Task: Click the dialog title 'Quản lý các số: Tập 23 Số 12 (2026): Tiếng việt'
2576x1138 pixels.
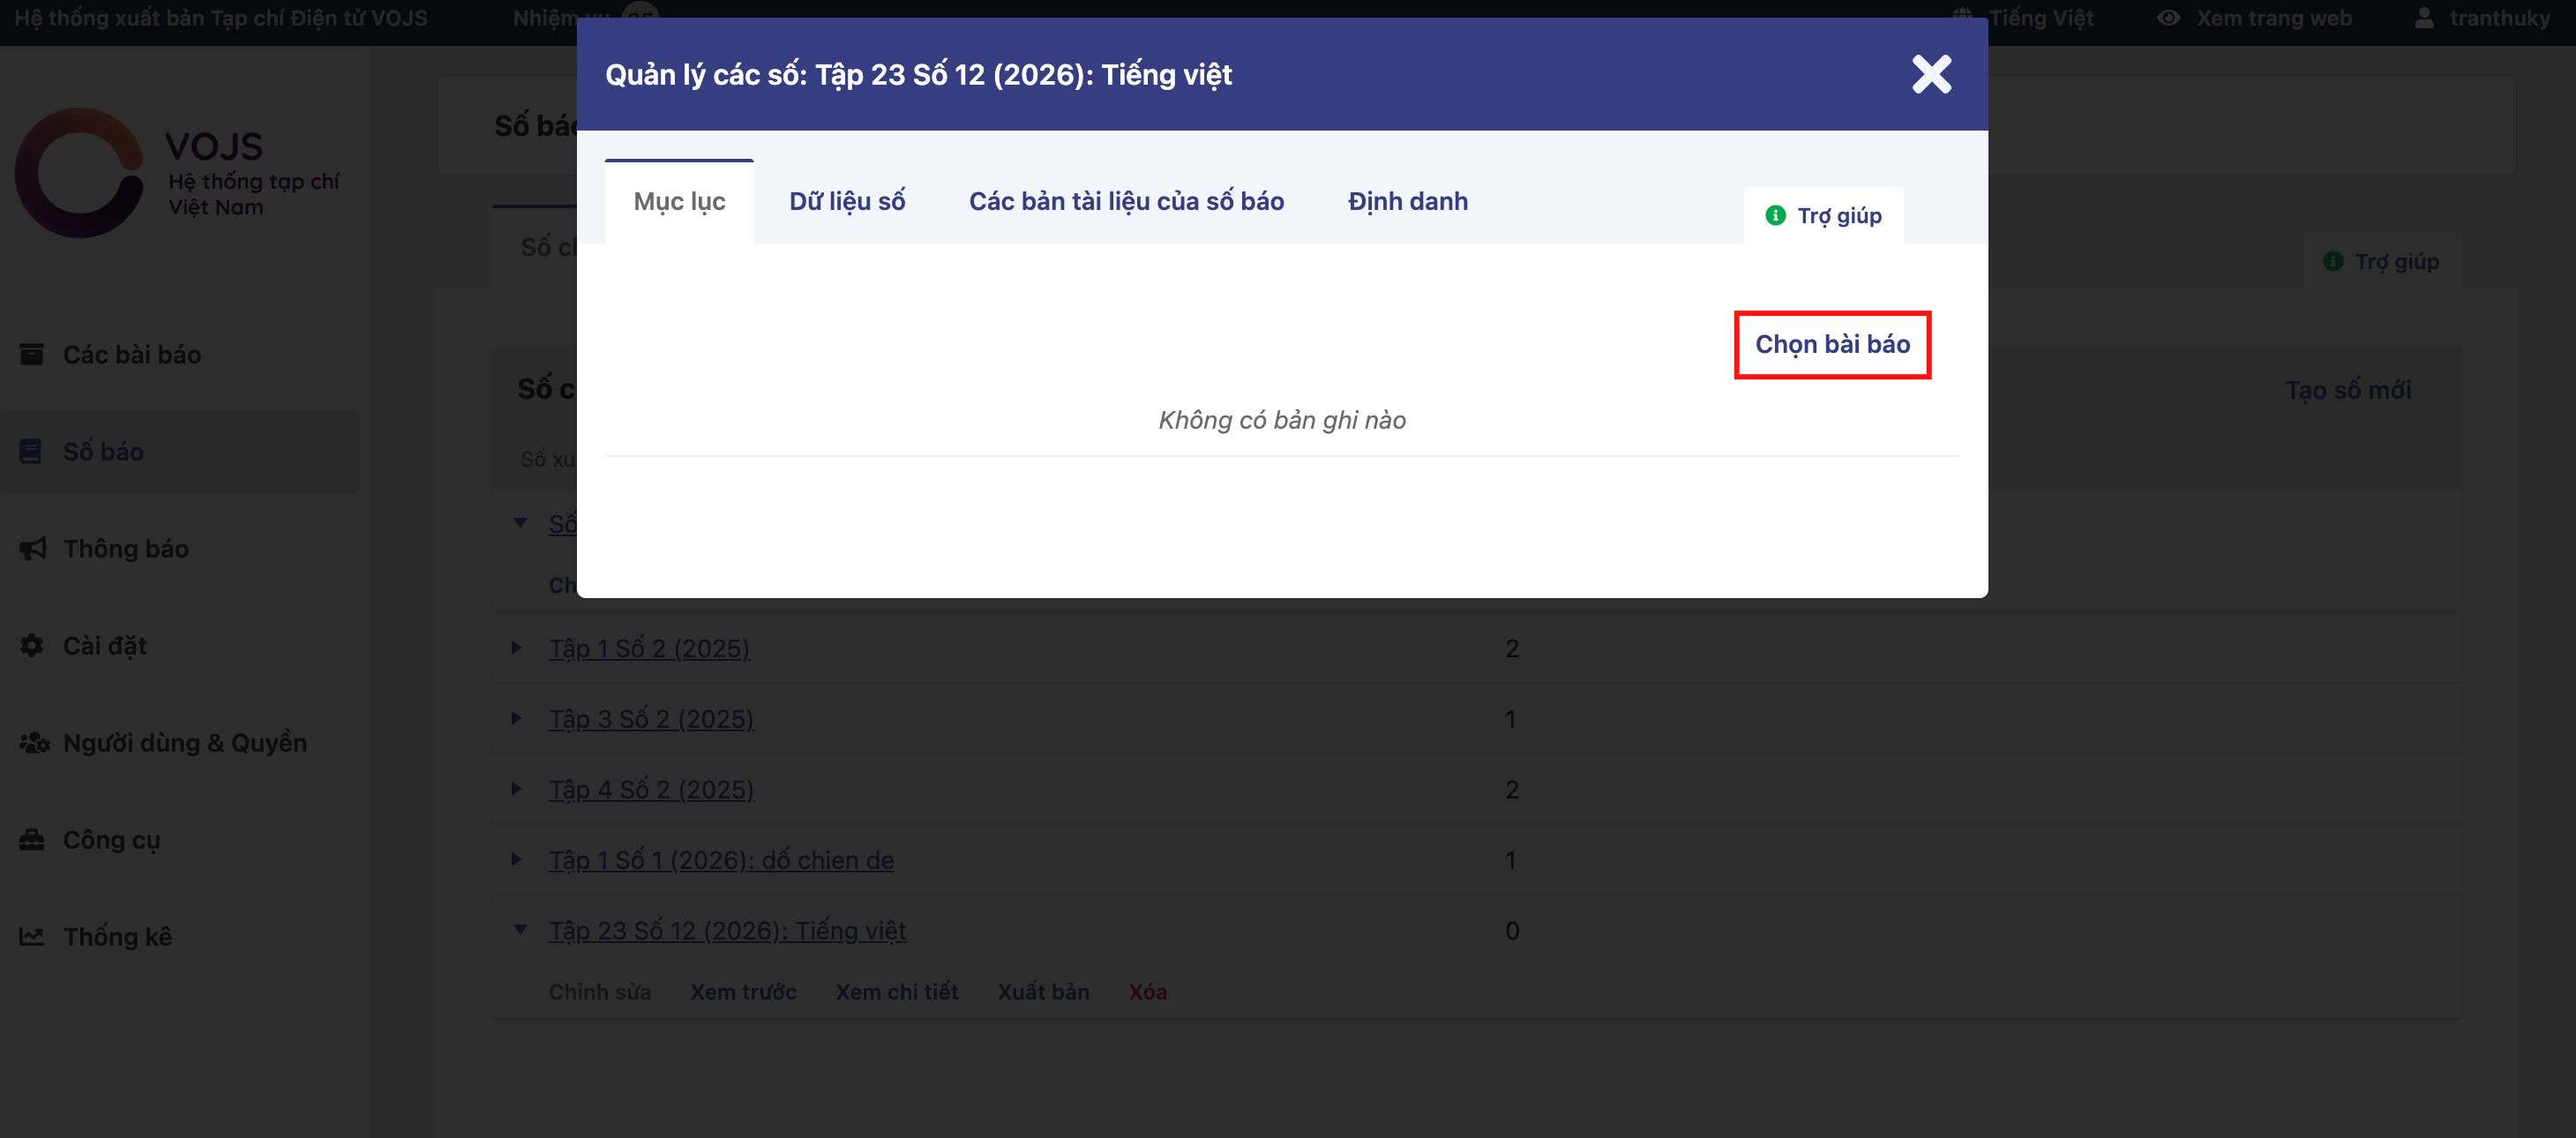Action: pos(918,74)
